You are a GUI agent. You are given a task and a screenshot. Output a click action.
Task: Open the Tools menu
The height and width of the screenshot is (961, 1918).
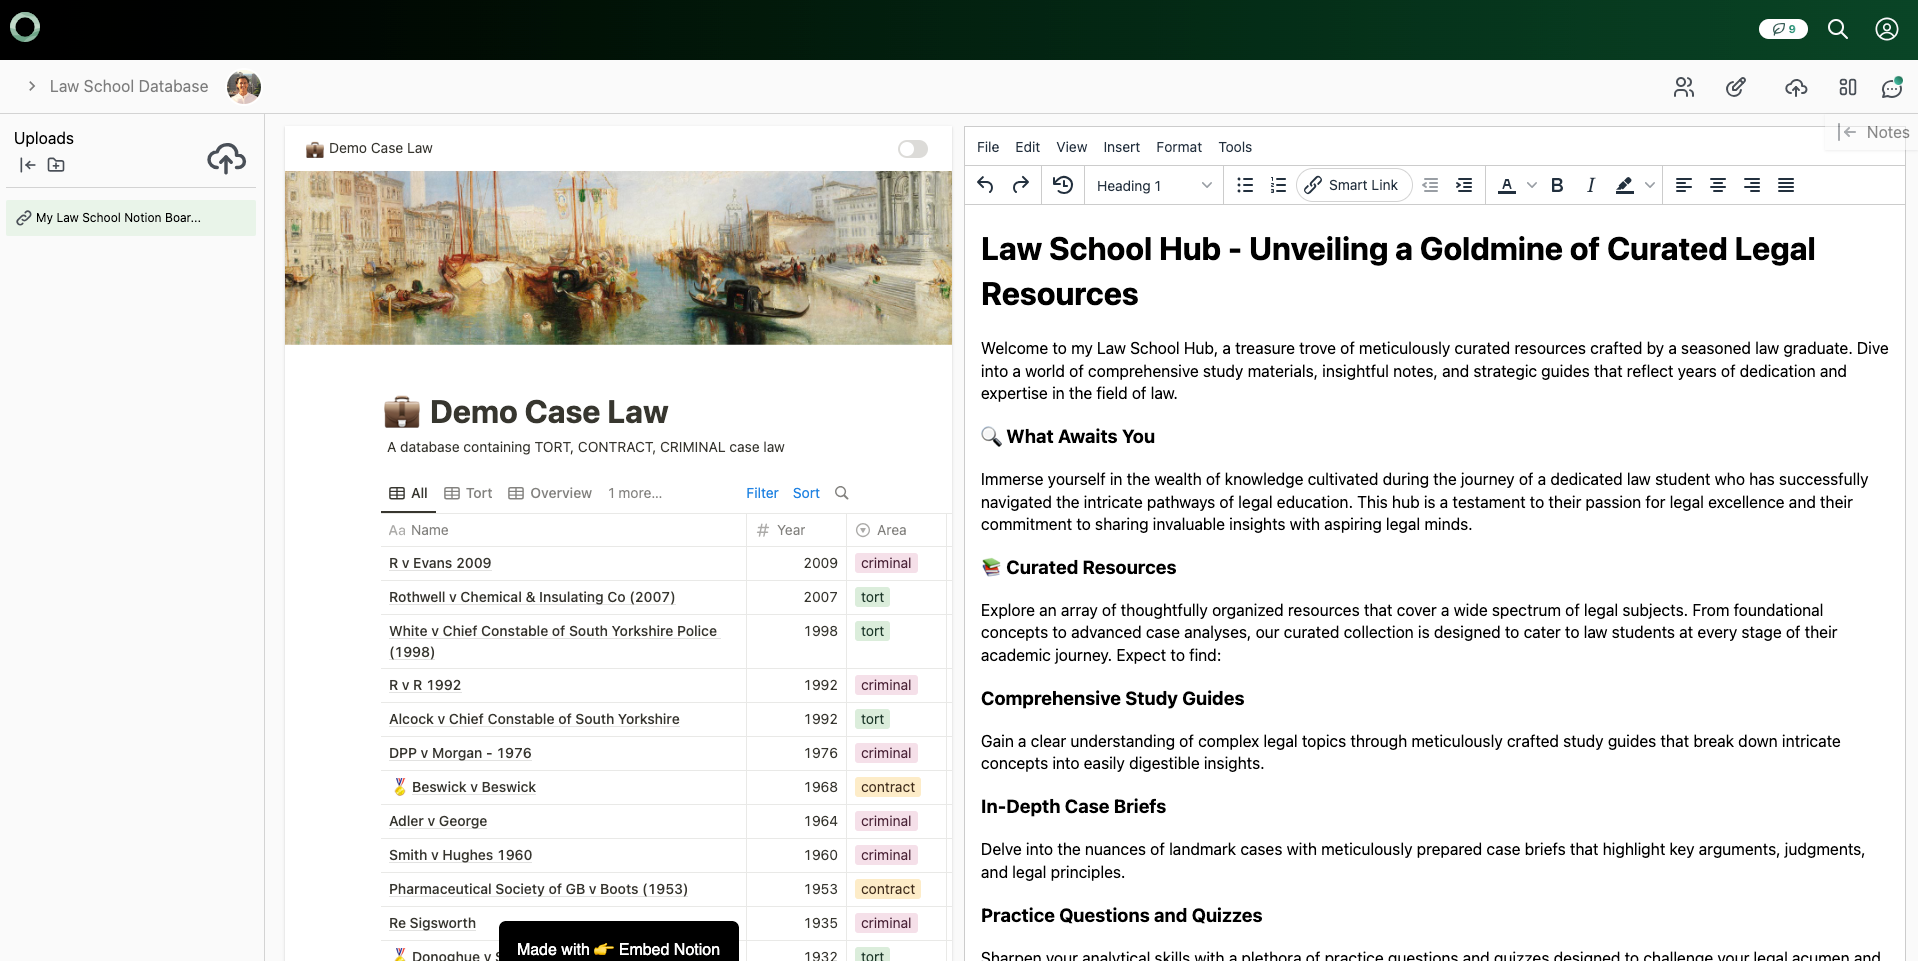point(1235,147)
